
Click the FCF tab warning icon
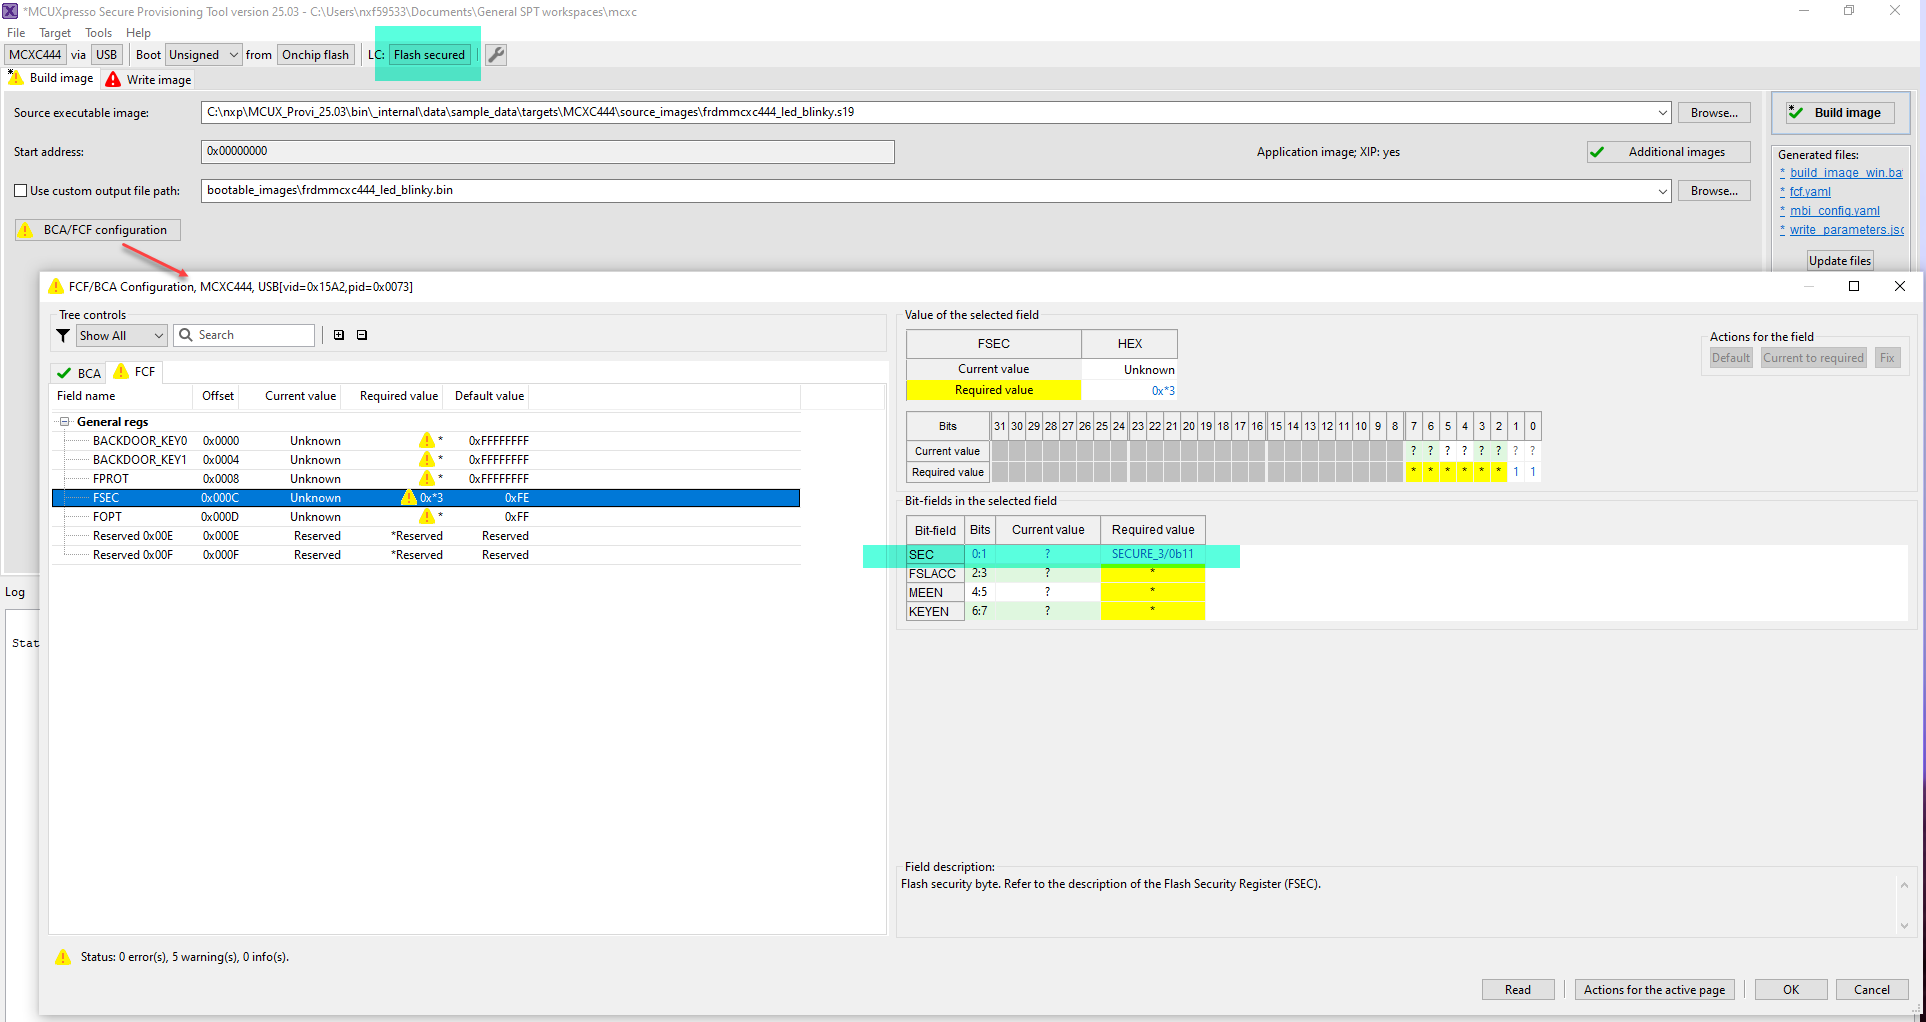[x=121, y=371]
